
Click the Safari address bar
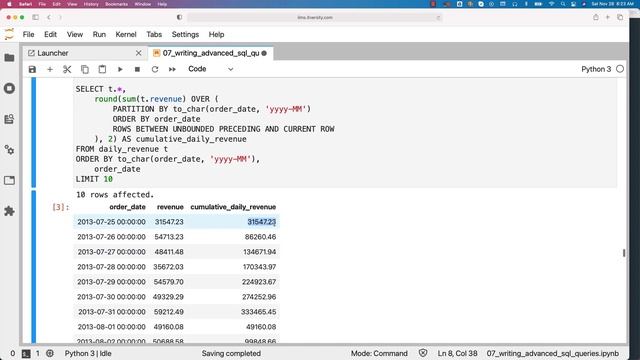coord(315,18)
